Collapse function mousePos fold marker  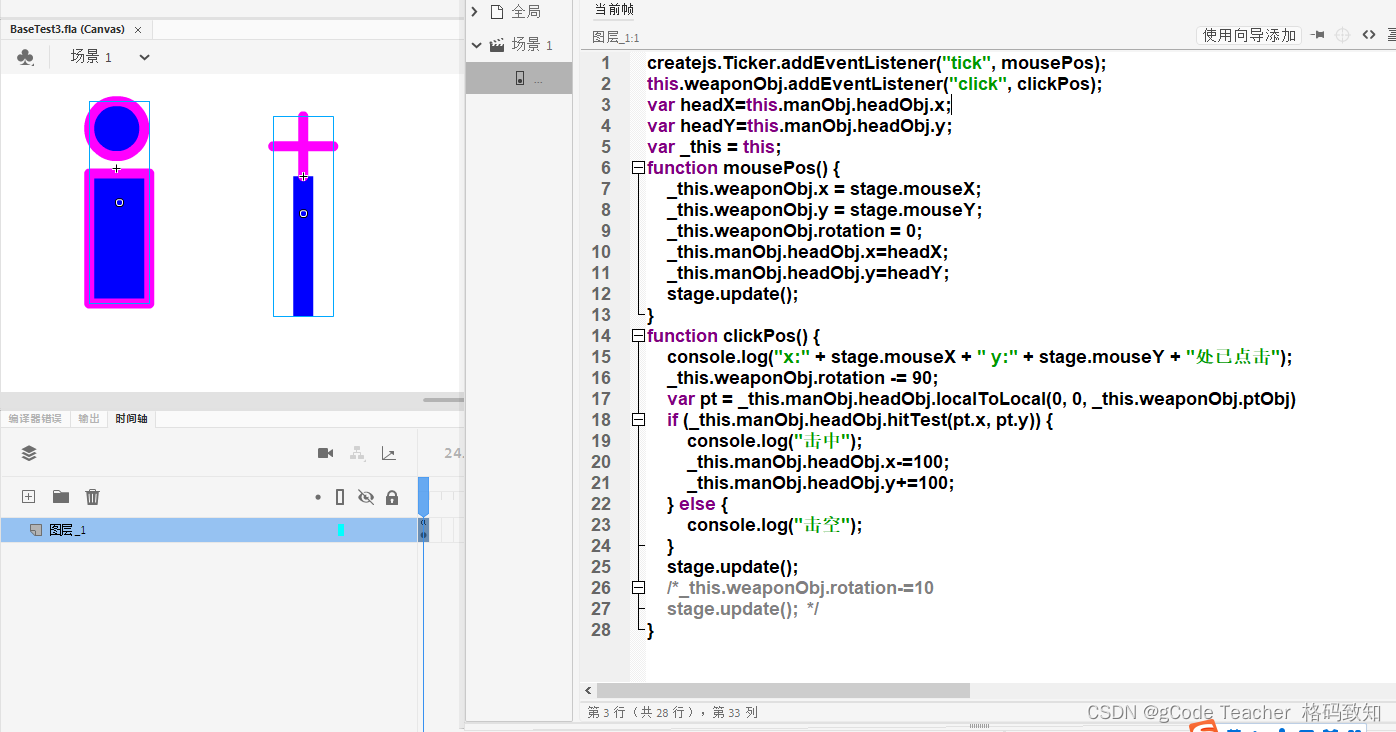click(638, 168)
